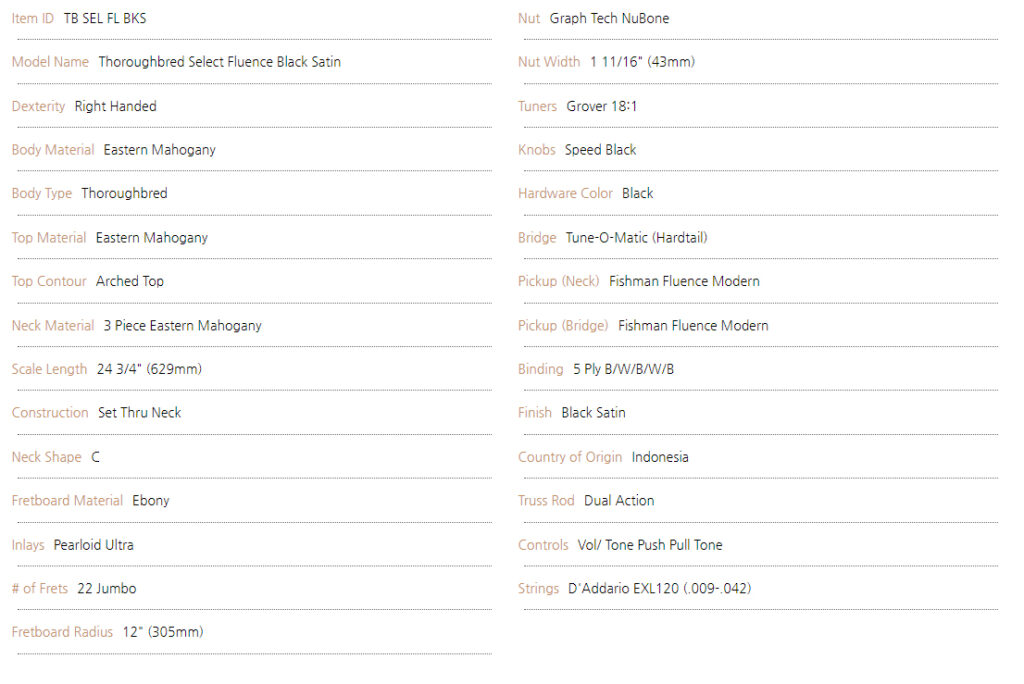Click the Body Type value 'Thoroughbred'
The height and width of the screenshot is (684, 1024).
(124, 193)
